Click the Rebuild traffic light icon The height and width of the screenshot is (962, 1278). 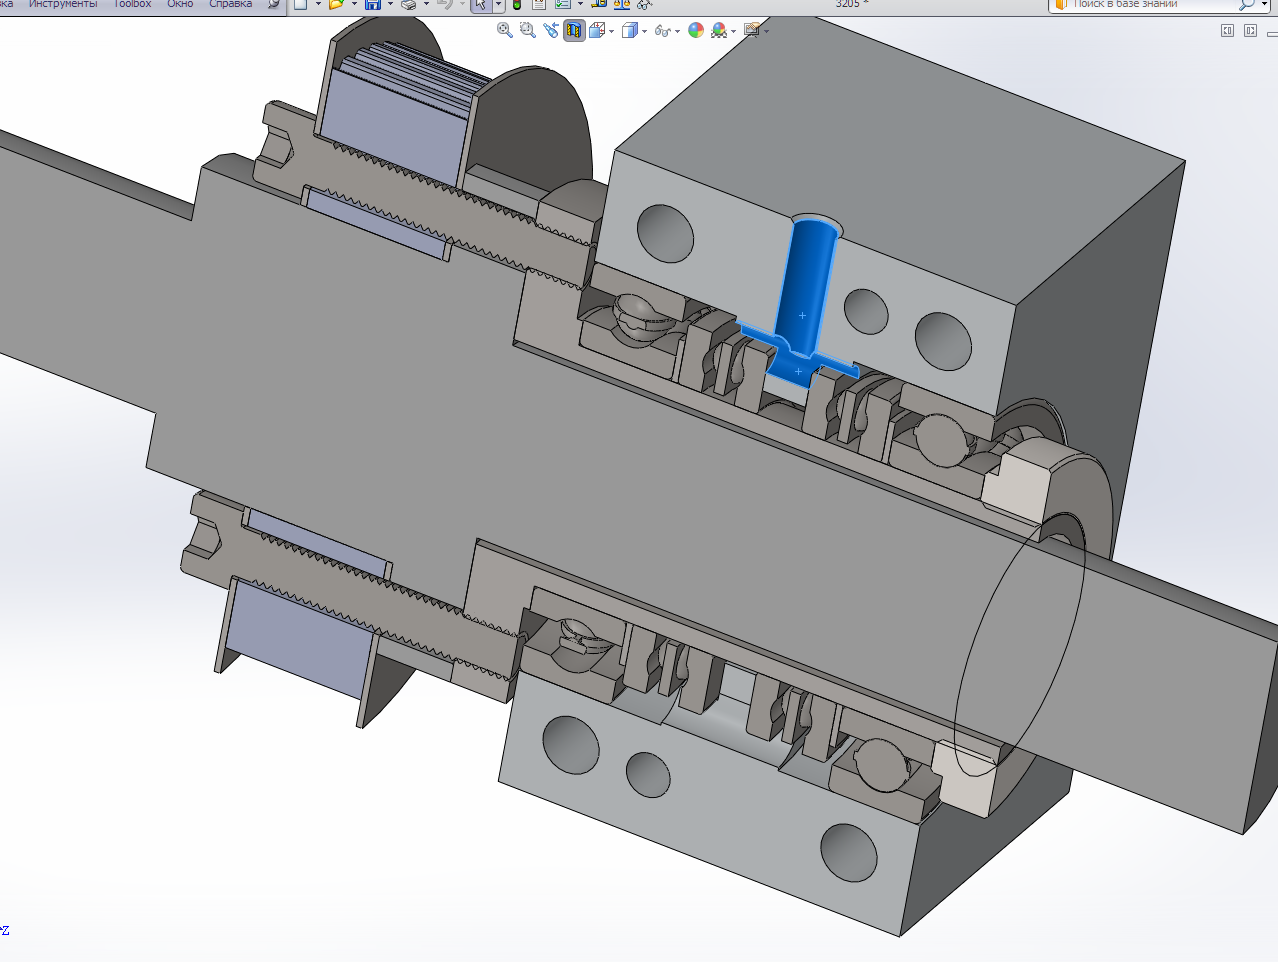pyautogui.click(x=517, y=4)
